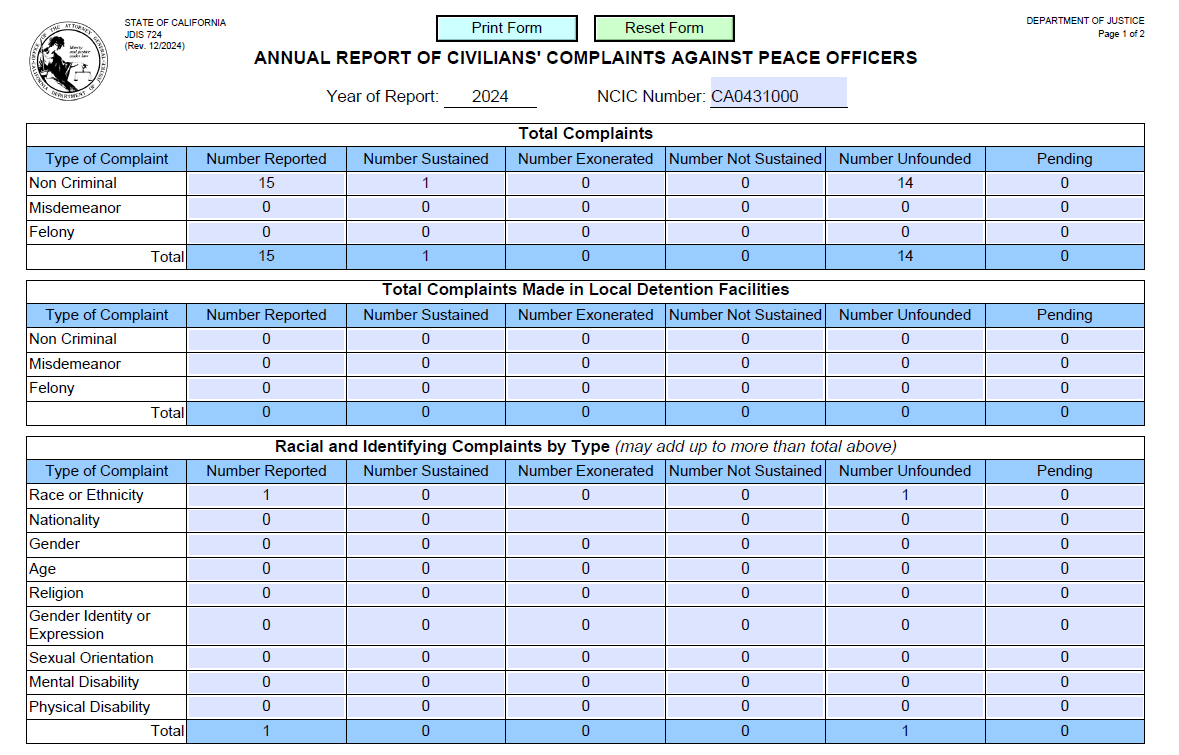Click the Misdemeanor Number Reported field in Total Complaints
The image size is (1179, 755).
(x=265, y=207)
